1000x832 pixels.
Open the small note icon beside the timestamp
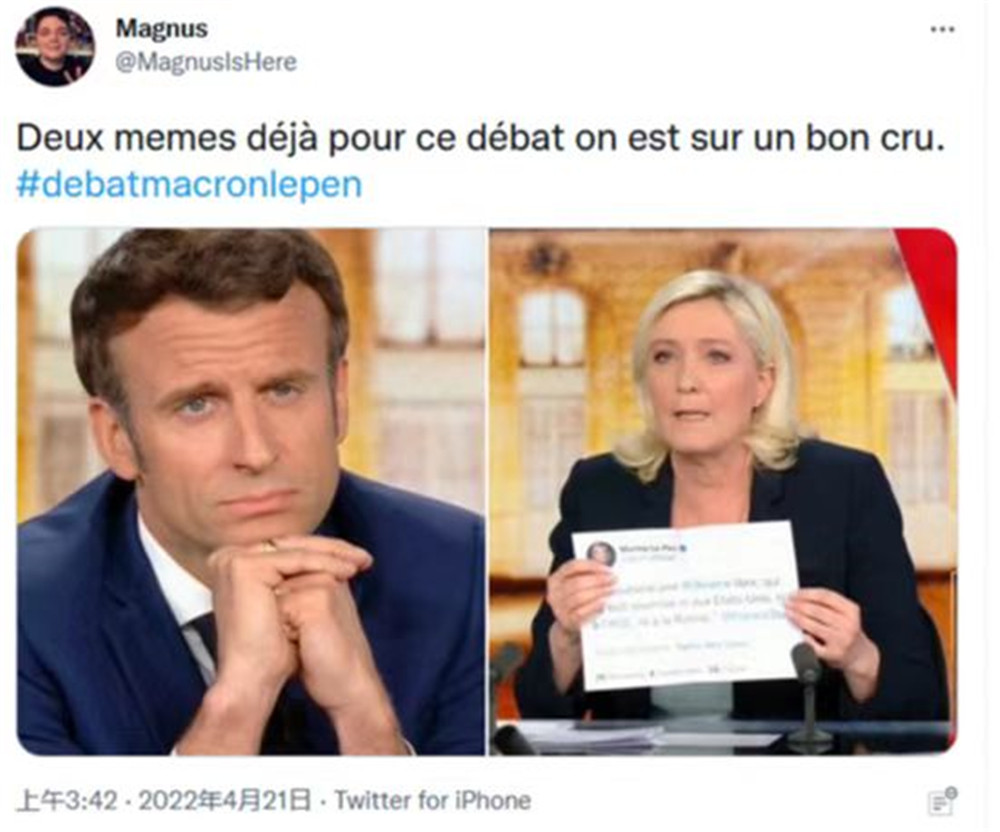click(941, 801)
